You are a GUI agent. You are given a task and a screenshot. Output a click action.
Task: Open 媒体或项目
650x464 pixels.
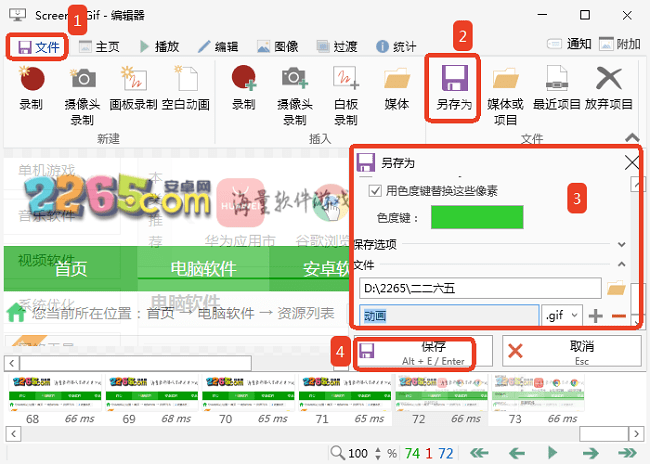click(505, 95)
